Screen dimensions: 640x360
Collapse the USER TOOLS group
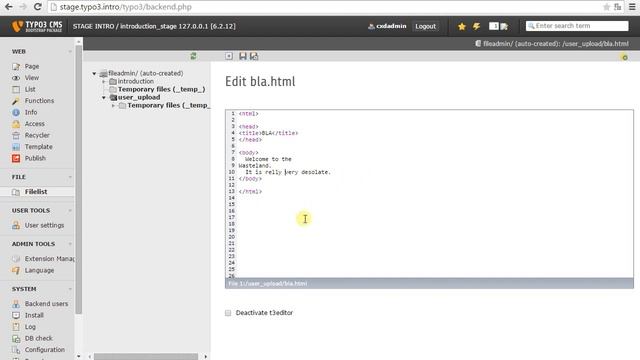(70, 211)
